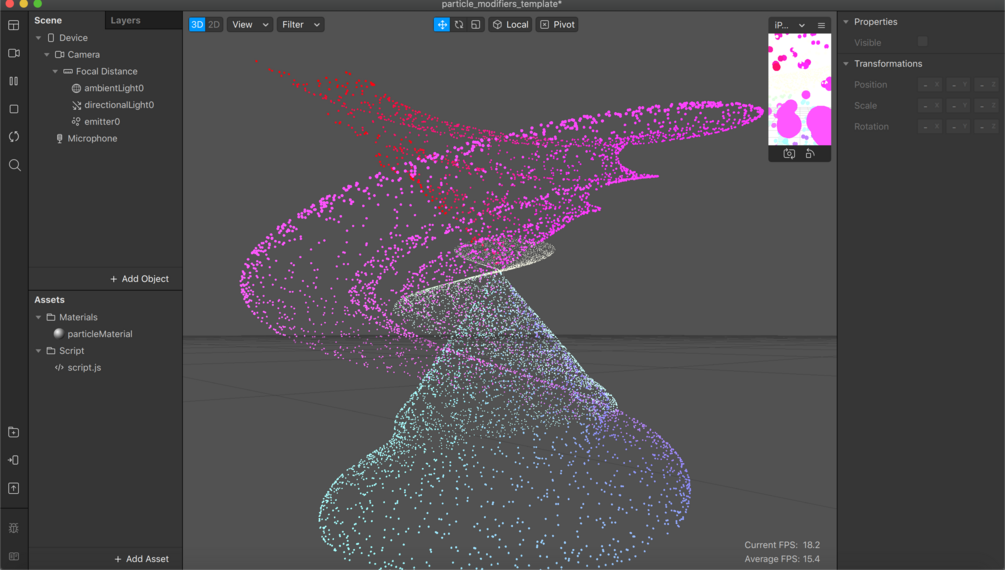Viewport: 1005px width, 570px height.
Task: Click Add Object button
Action: tap(139, 279)
